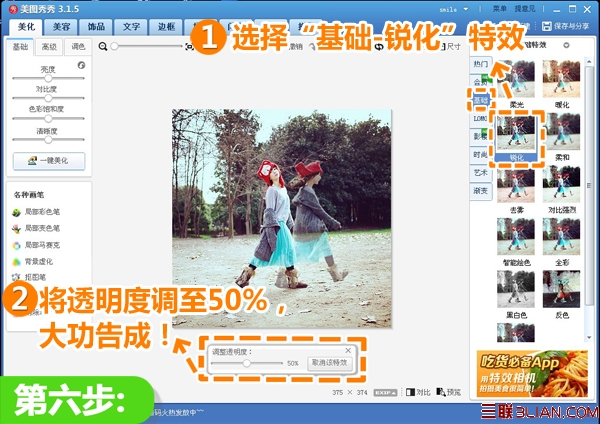Open 保存与分享 save and share

[x=566, y=26]
